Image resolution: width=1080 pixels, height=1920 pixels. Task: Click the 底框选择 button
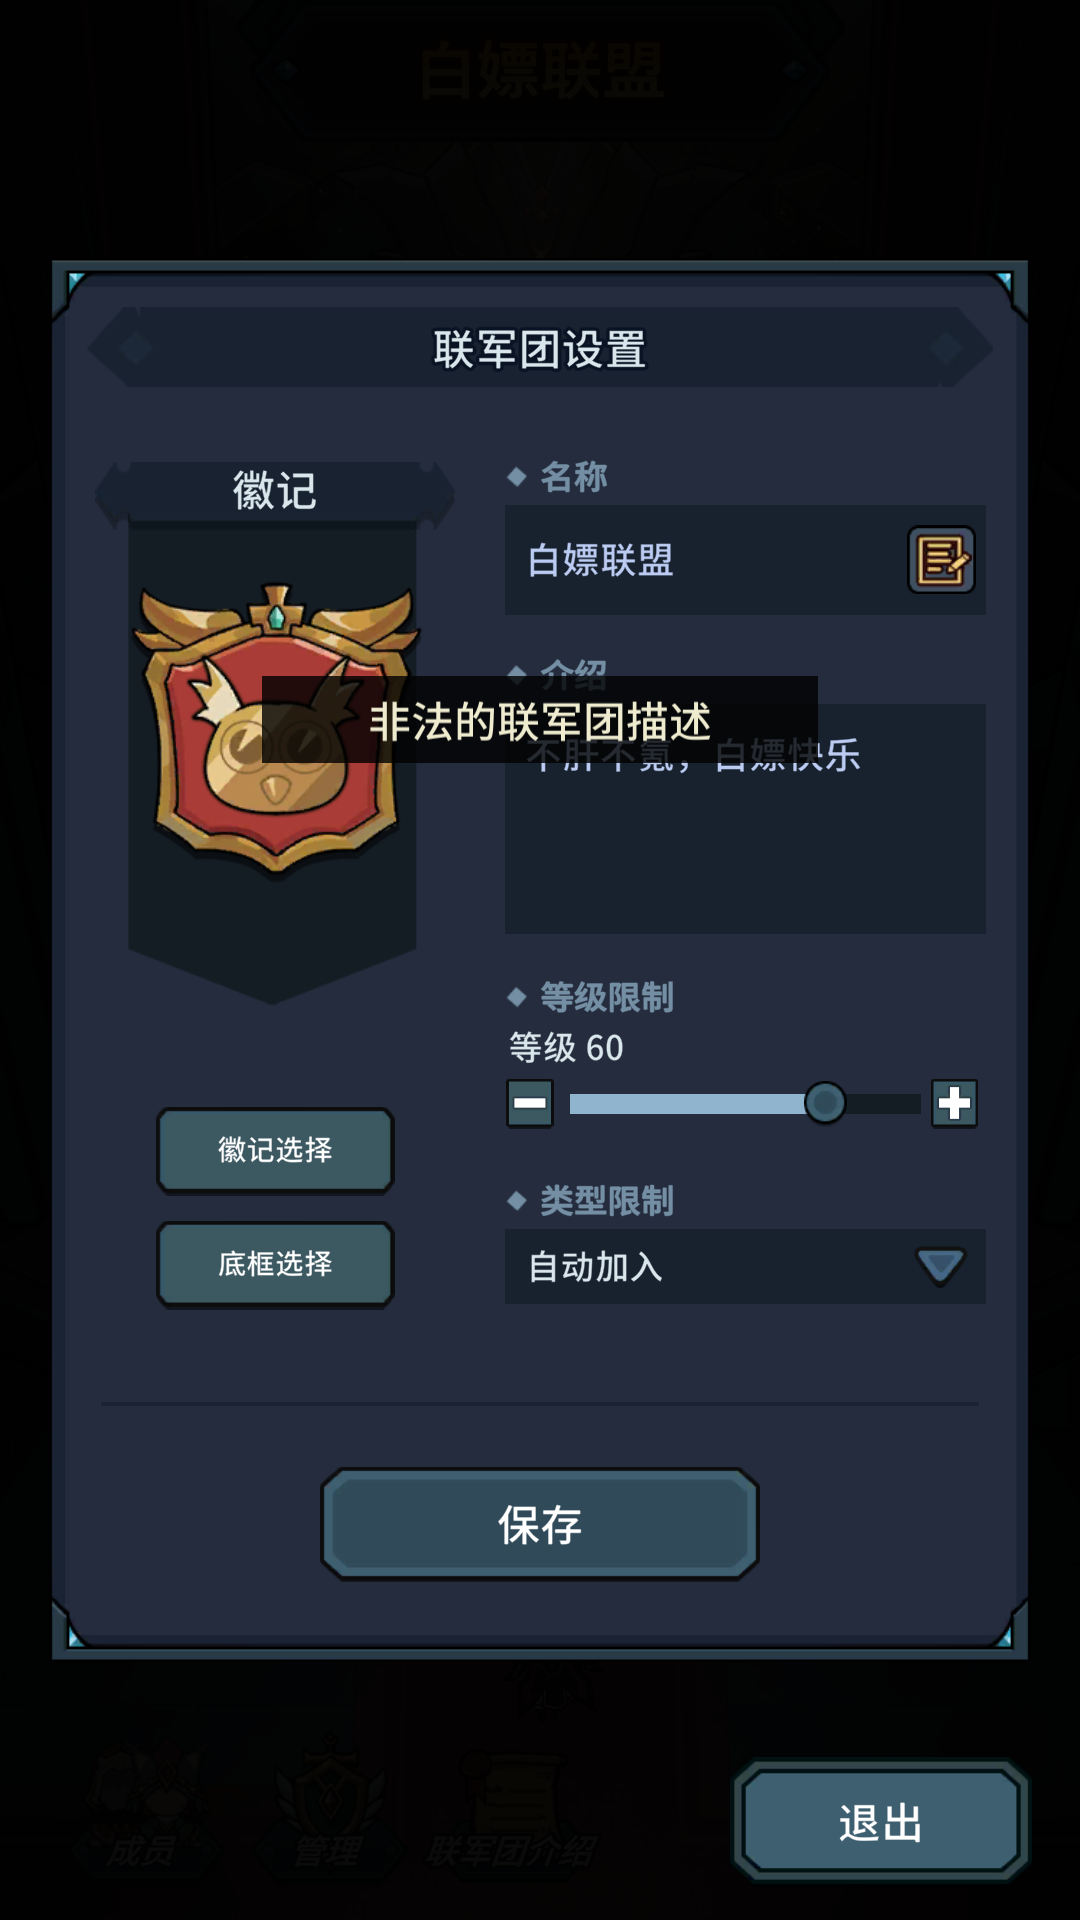tap(275, 1264)
